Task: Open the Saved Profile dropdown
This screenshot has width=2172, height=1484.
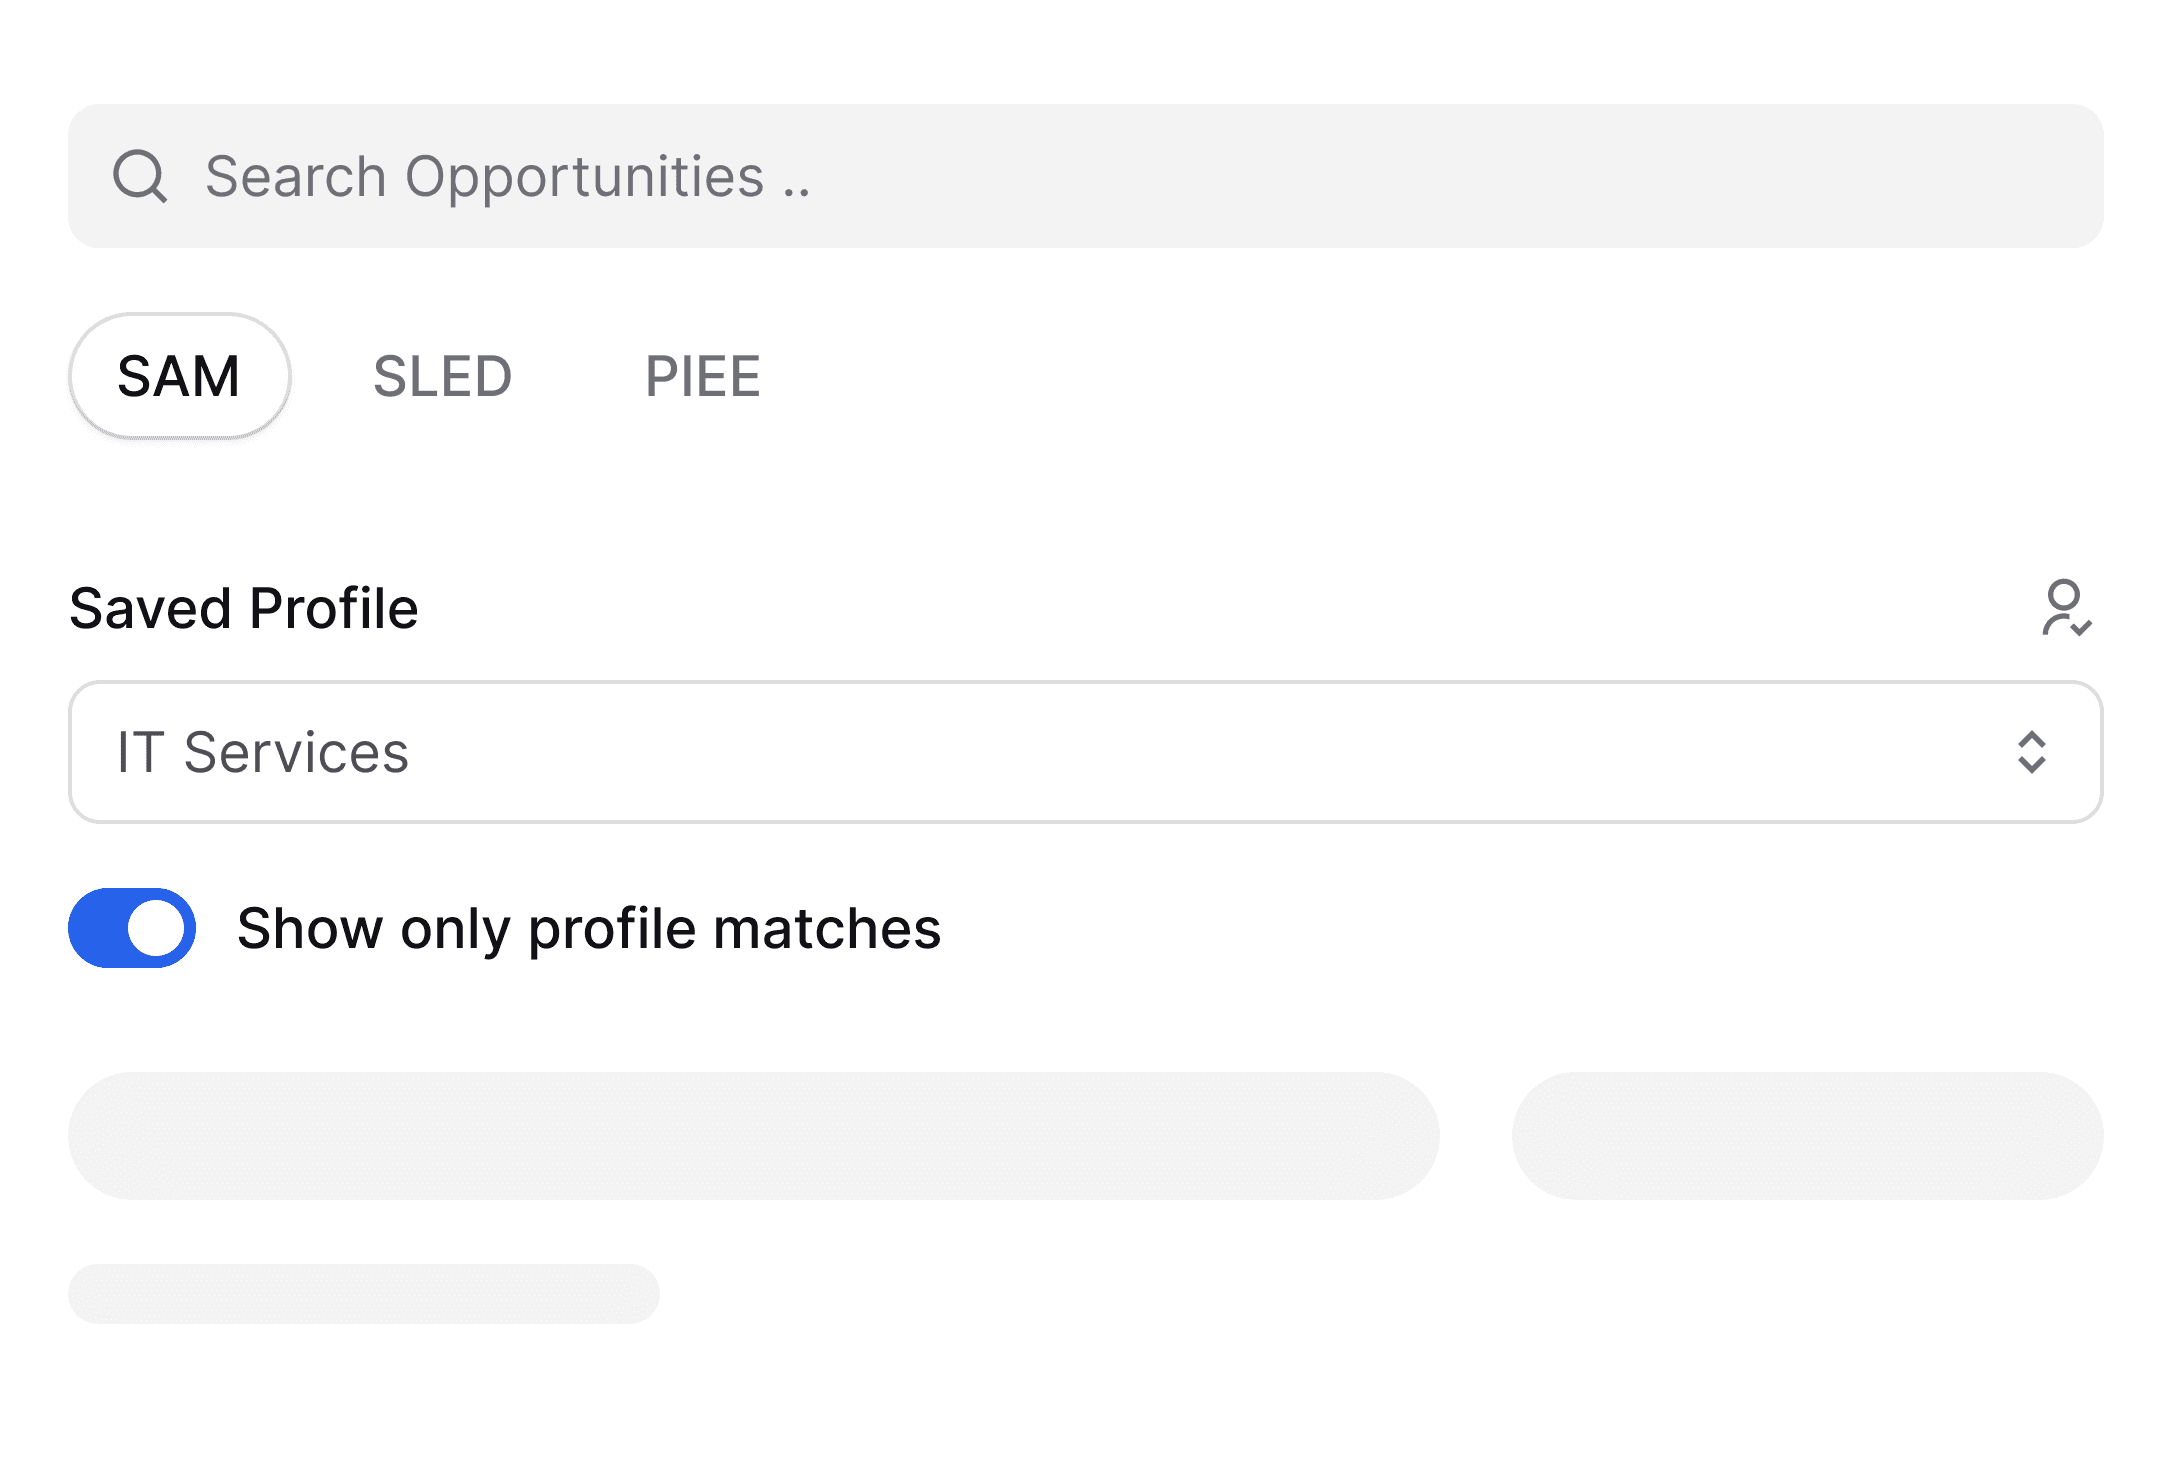Action: click(1084, 752)
